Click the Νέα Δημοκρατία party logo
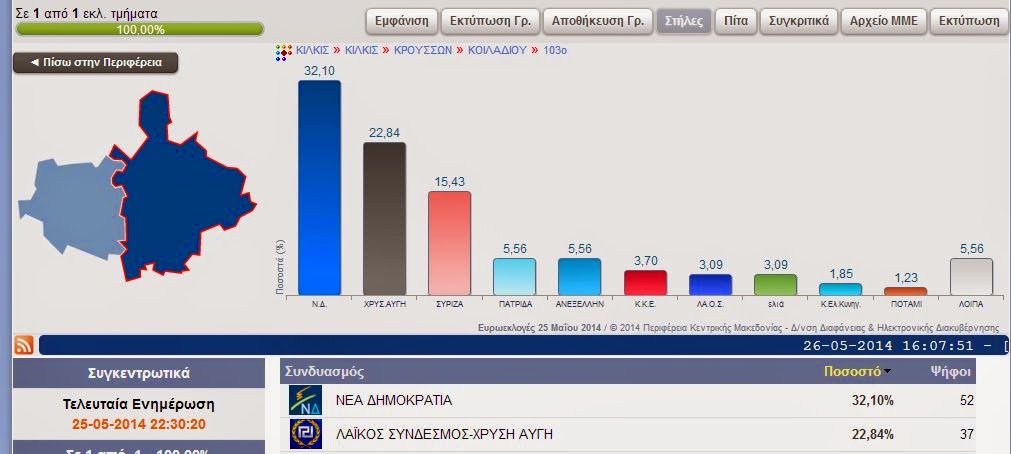Viewport: 1011px width, 454px height. 305,401
